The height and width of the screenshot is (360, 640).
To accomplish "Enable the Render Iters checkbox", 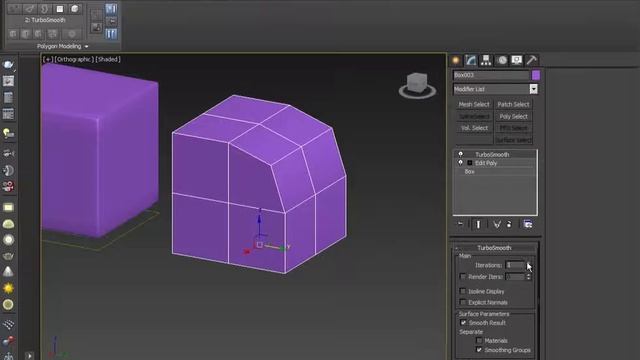I will (463, 277).
